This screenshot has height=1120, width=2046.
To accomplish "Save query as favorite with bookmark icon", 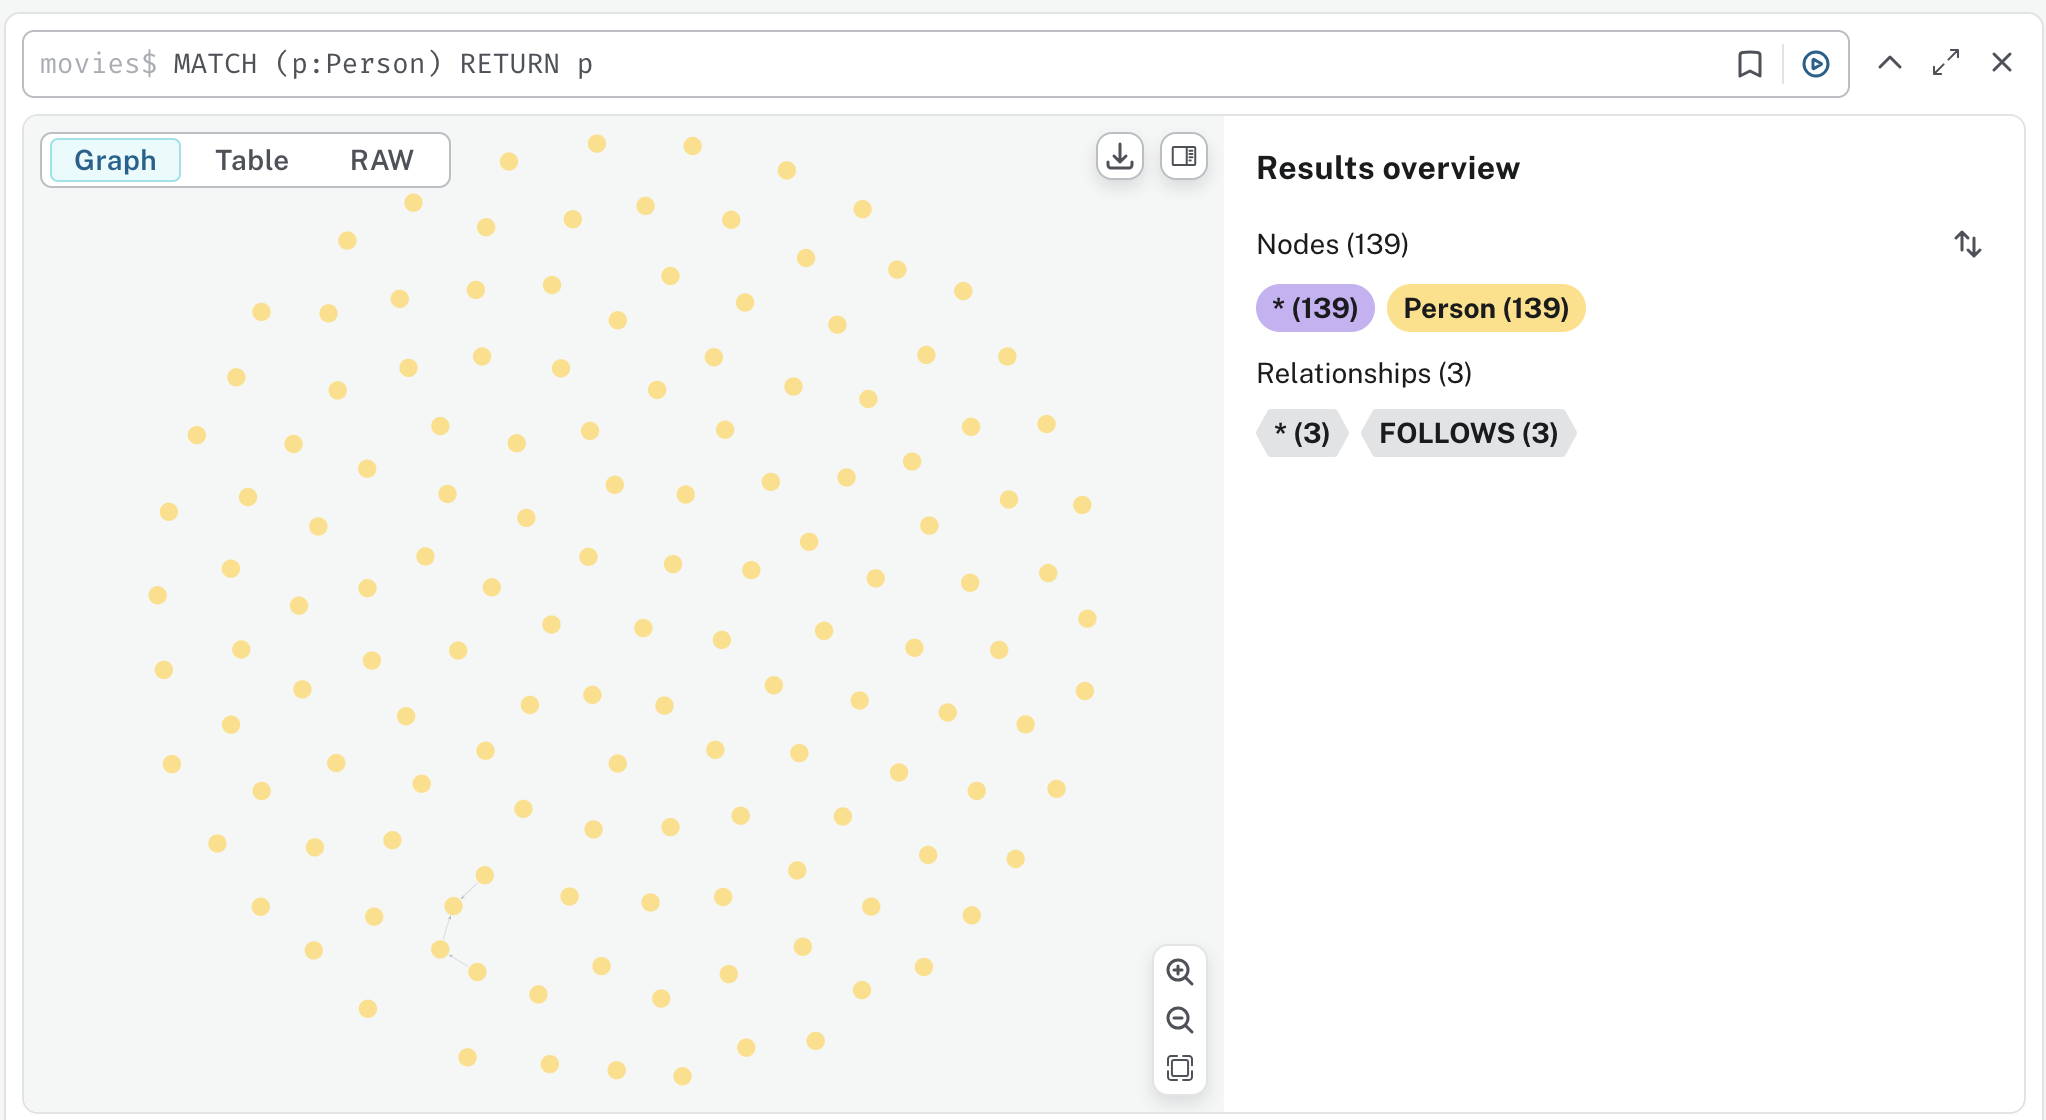I will [x=1749, y=64].
